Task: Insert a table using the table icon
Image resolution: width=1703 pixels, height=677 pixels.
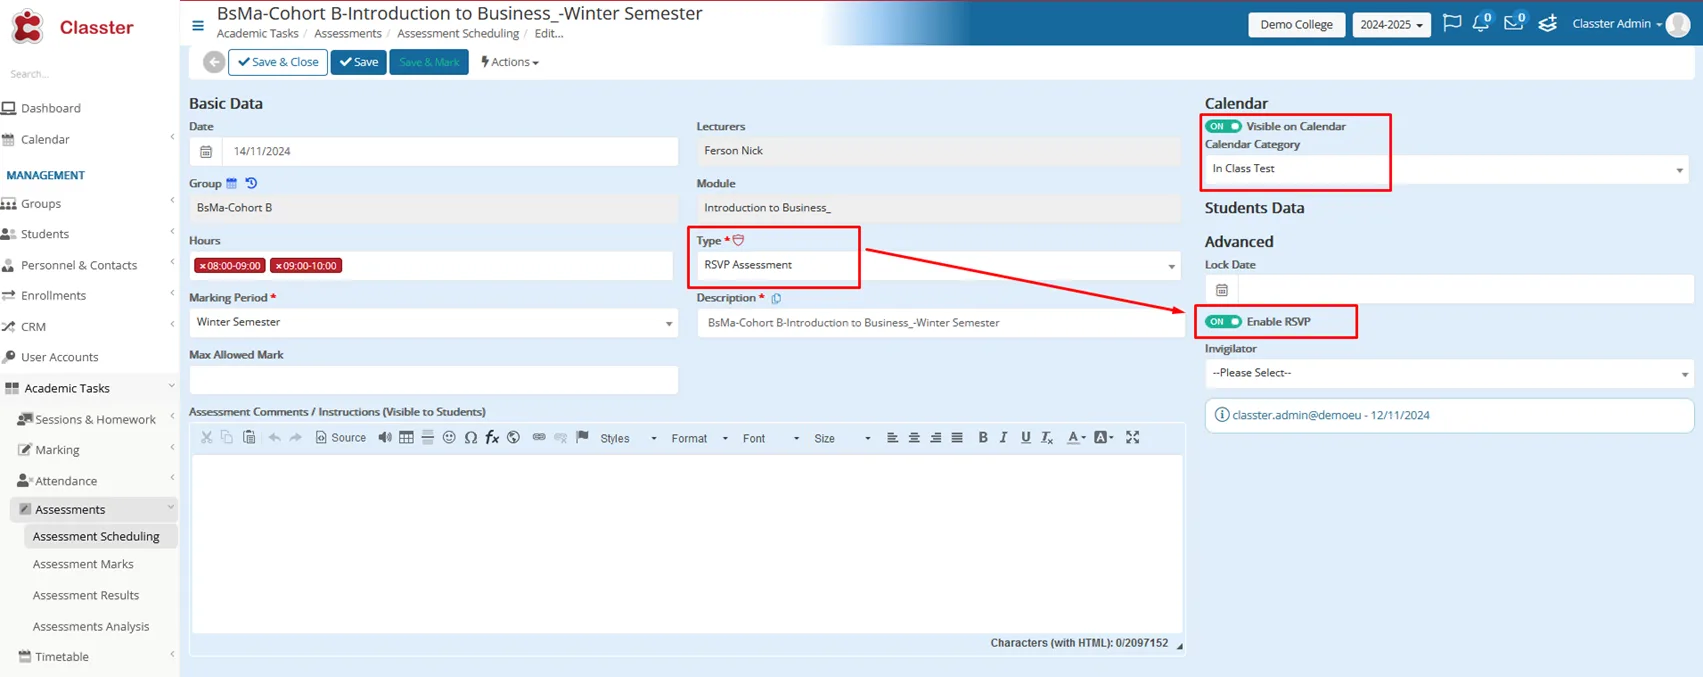Action: [406, 437]
